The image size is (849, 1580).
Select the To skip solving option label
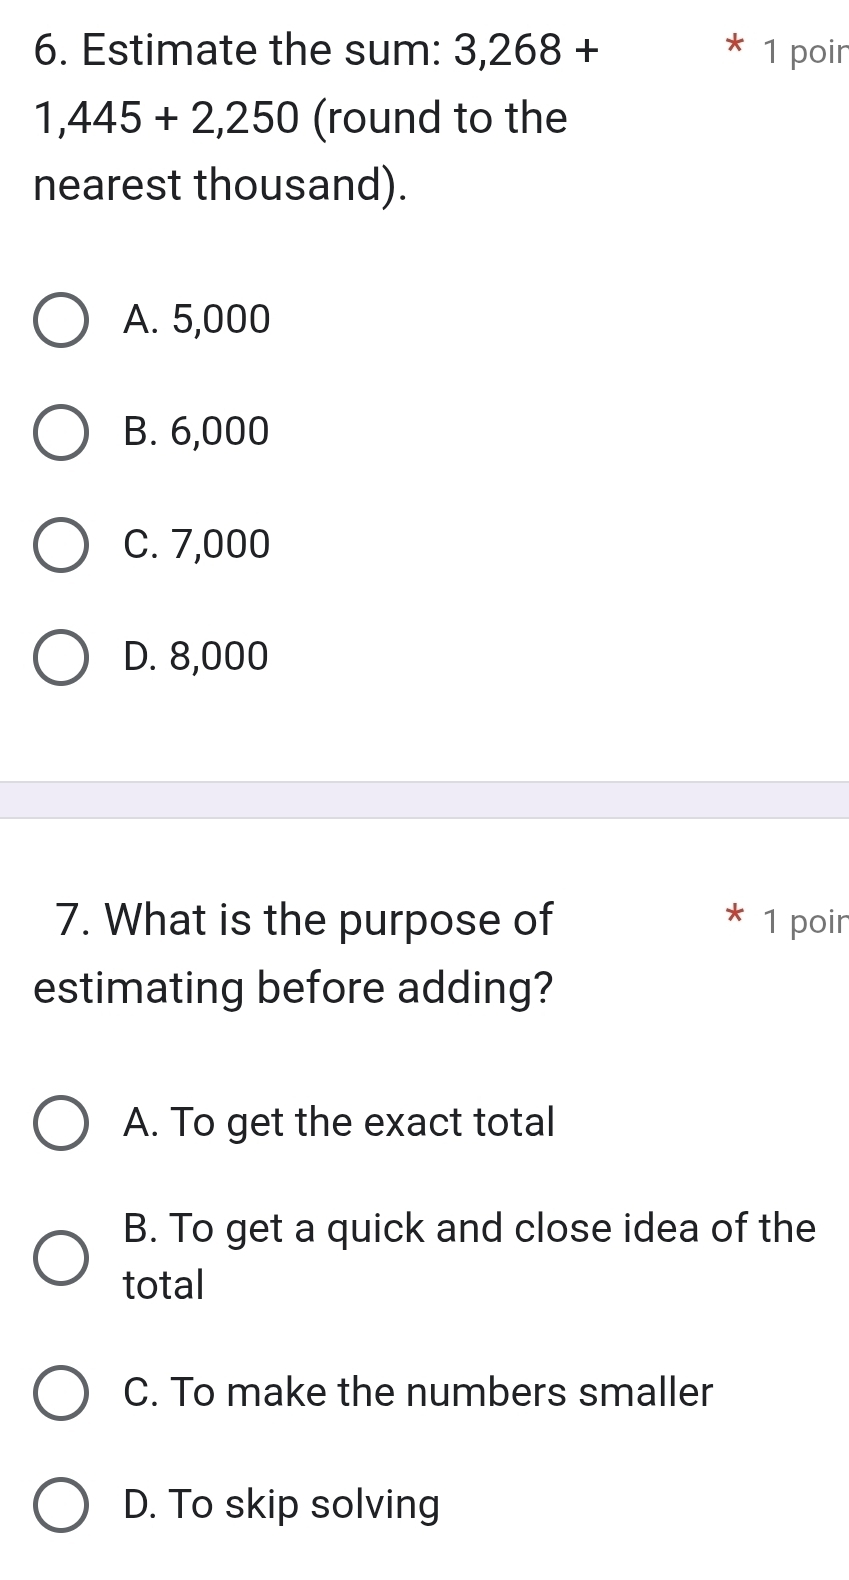[280, 1502]
